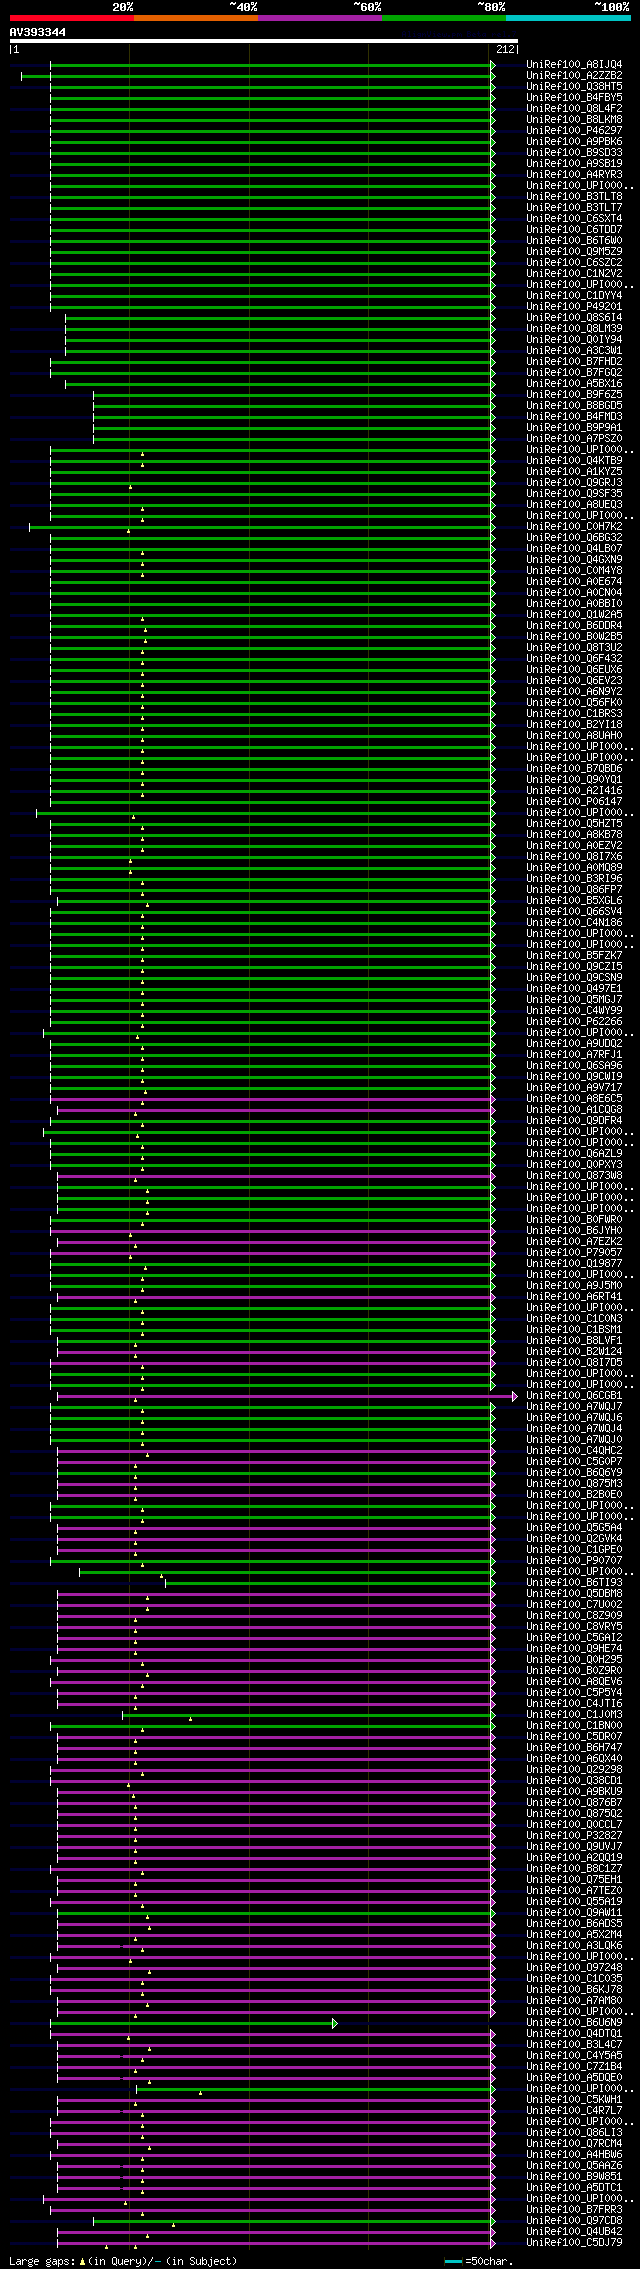The height and width of the screenshot is (2269, 640).
Task: Select the UniRef100_P79057 label
Action: tap(574, 1252)
